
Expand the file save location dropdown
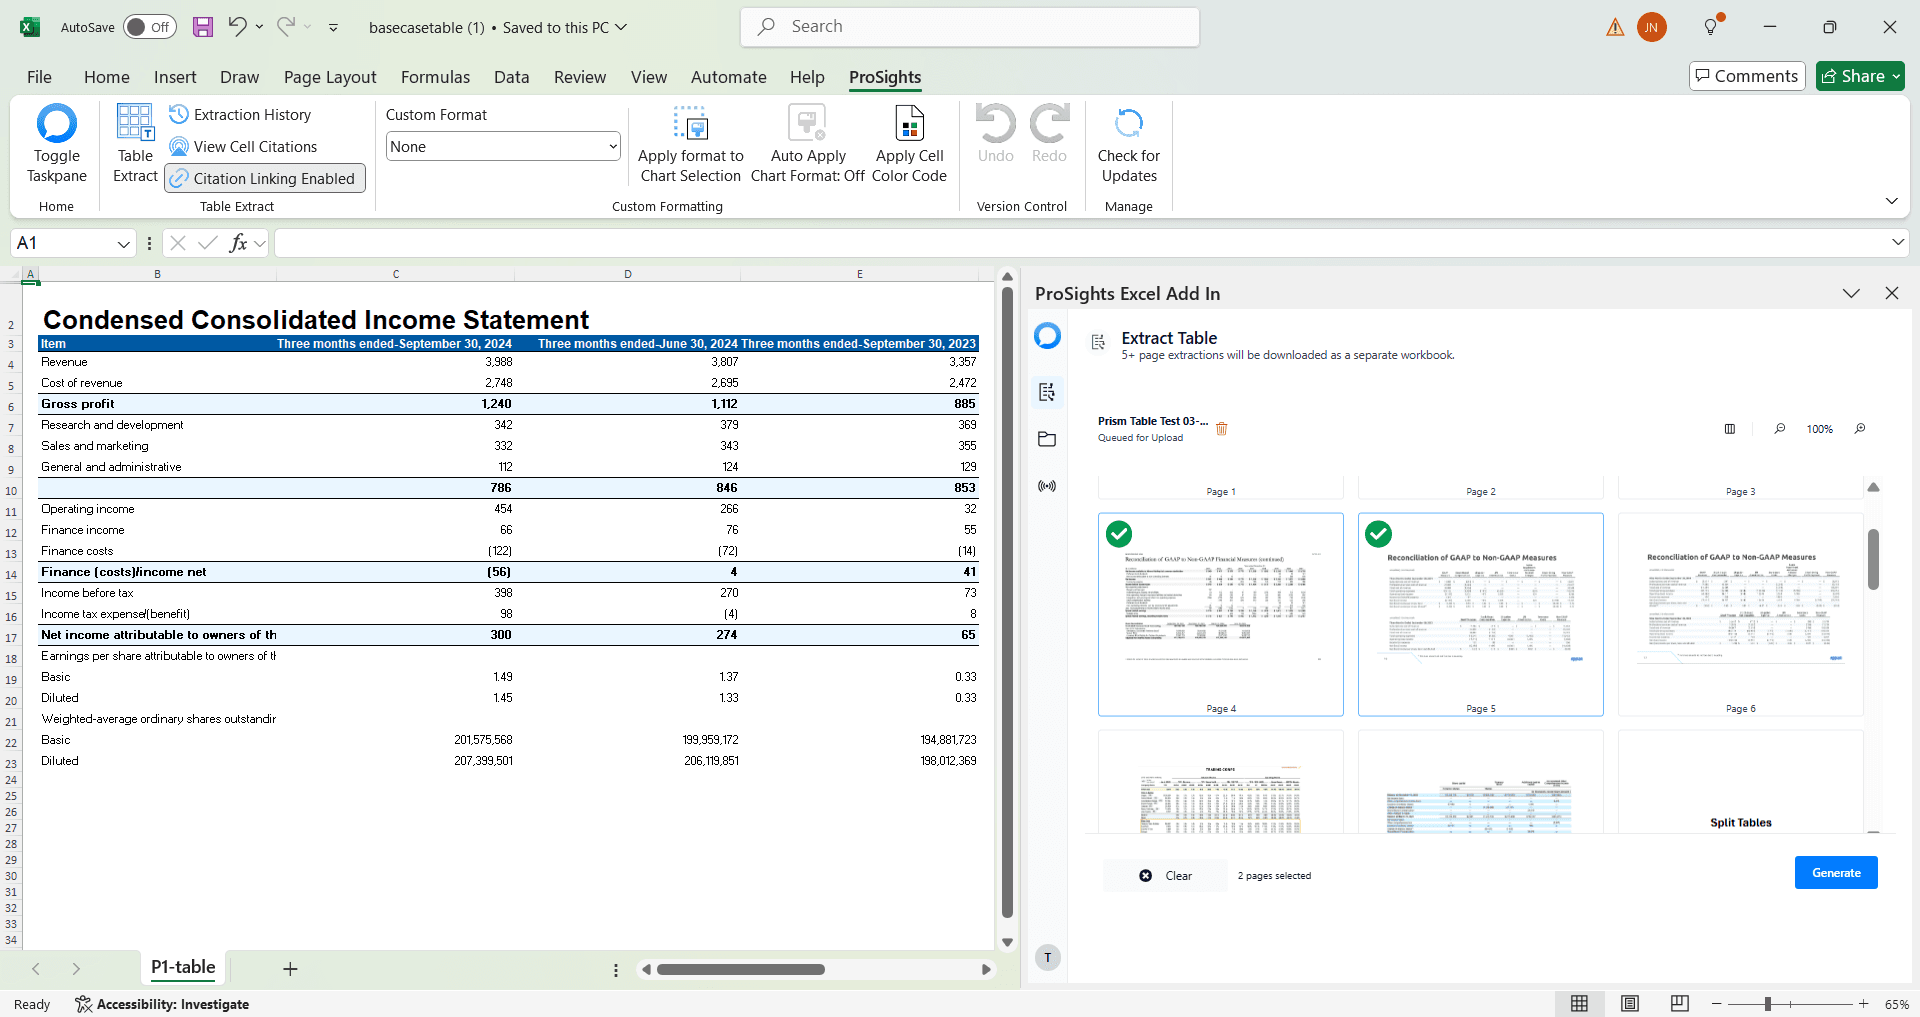coord(621,27)
